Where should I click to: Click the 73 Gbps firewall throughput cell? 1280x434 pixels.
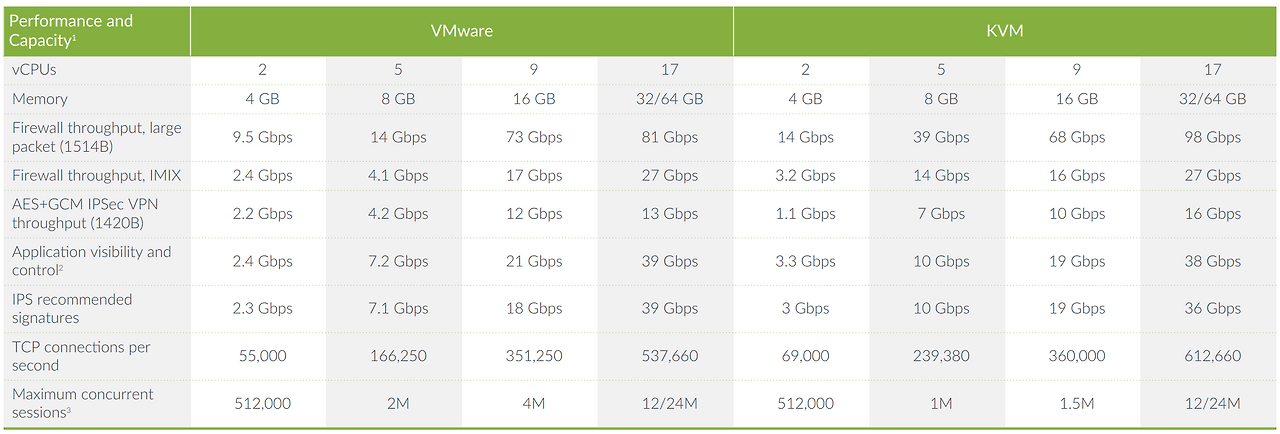point(534,137)
